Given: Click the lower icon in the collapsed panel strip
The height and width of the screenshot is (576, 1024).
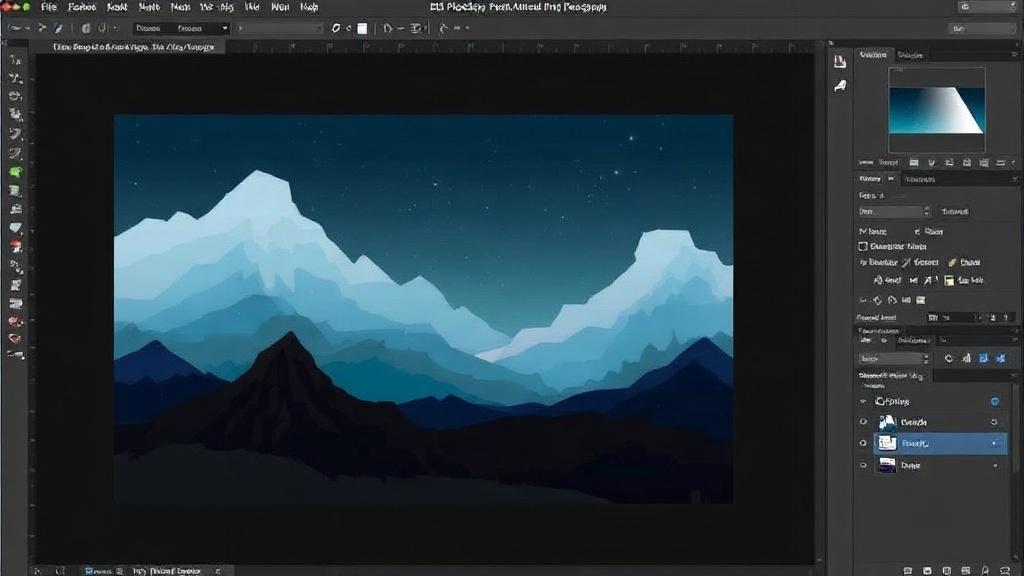Looking at the screenshot, I should [840, 86].
